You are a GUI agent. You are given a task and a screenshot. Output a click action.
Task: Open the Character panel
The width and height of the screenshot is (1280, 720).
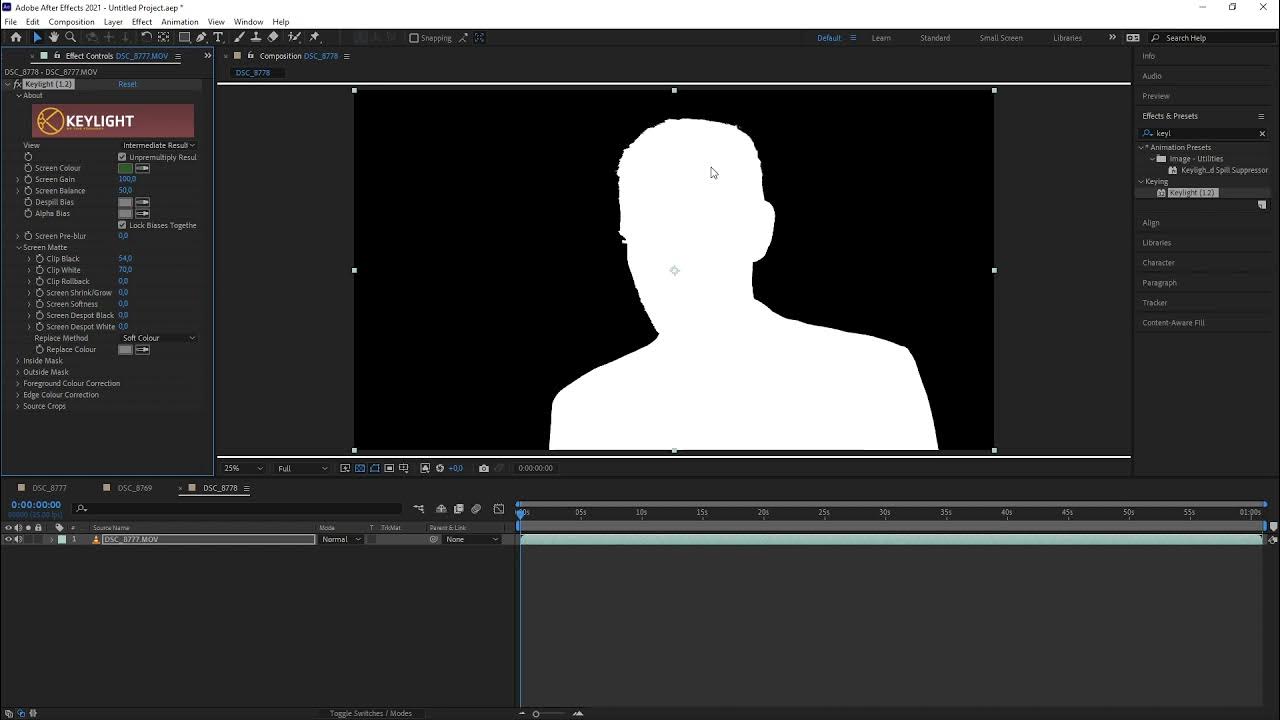click(1159, 263)
